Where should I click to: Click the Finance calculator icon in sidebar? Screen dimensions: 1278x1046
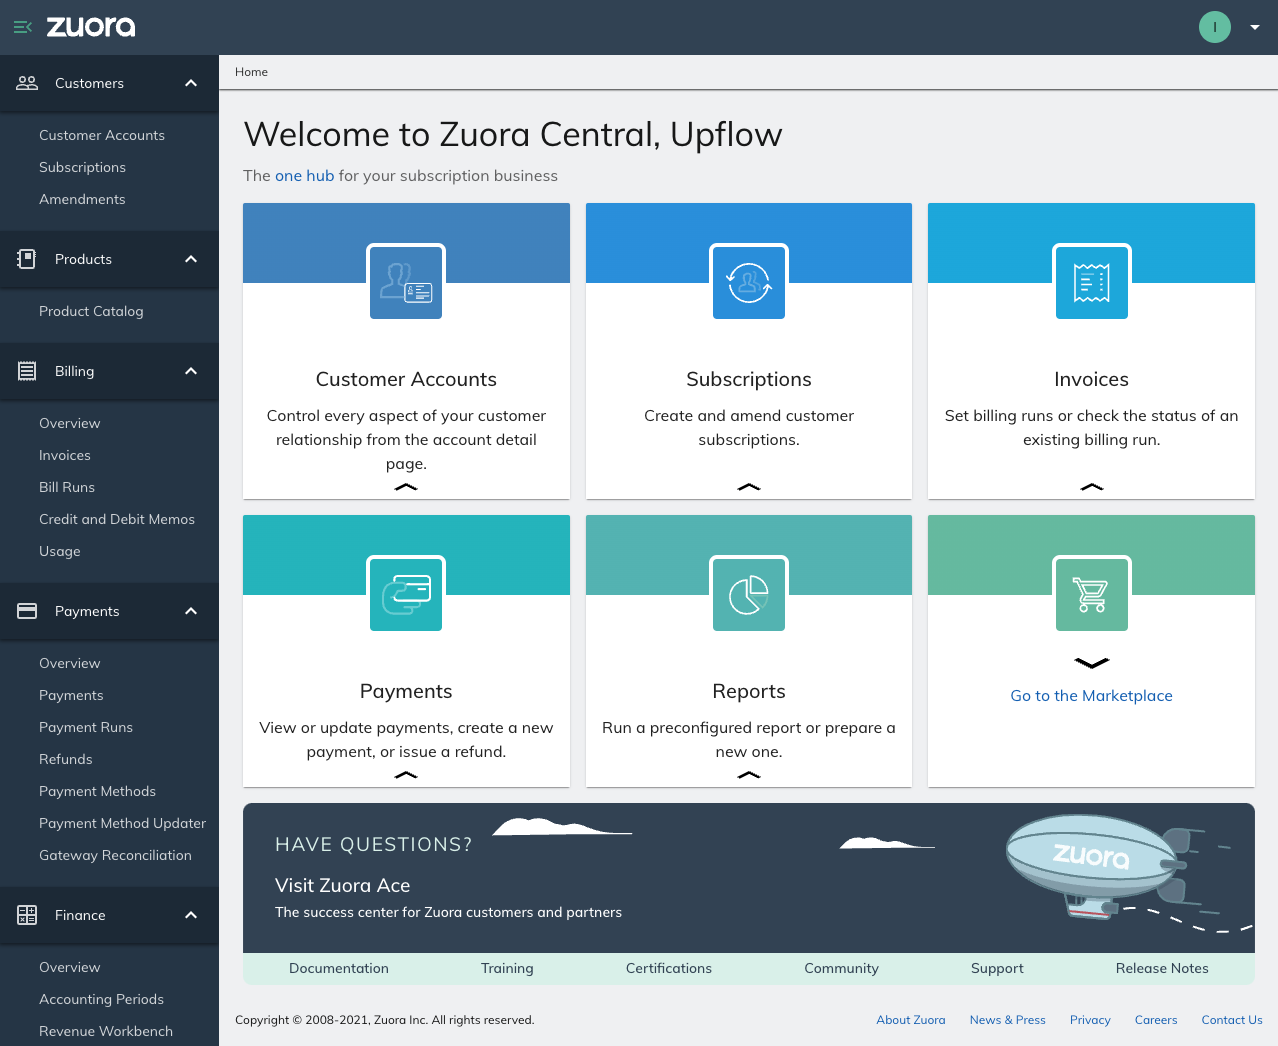click(27, 915)
